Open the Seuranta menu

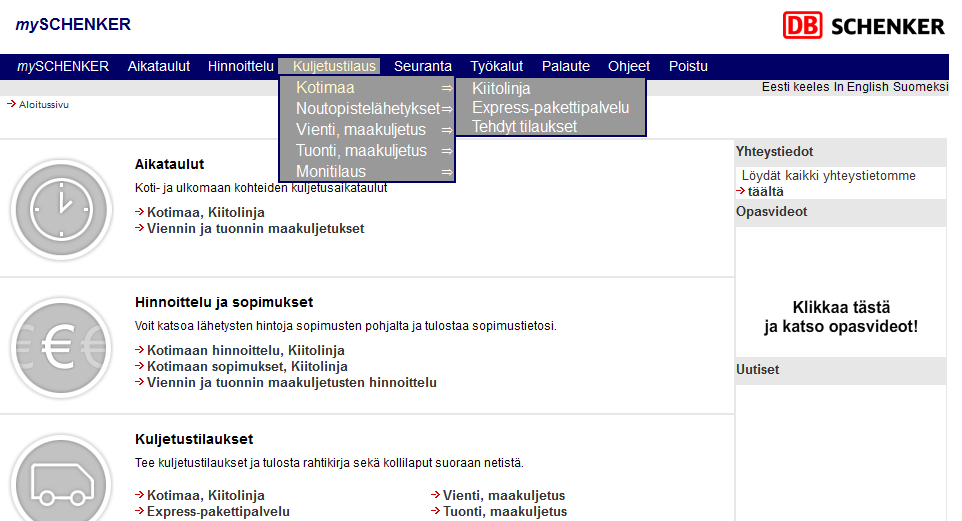point(423,66)
